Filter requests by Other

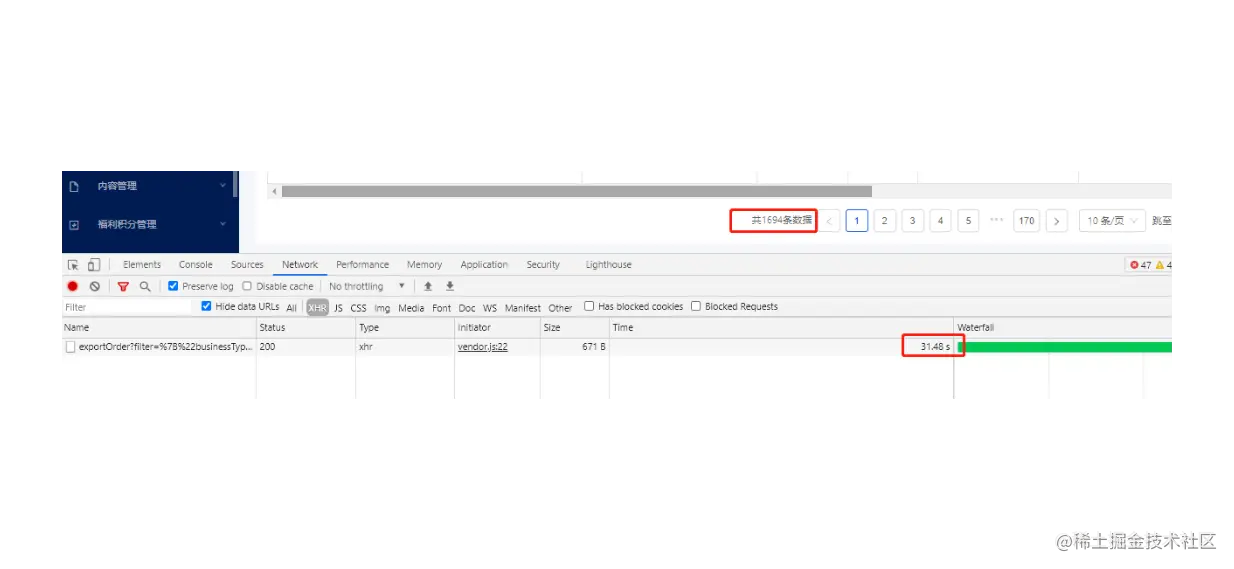click(x=560, y=308)
